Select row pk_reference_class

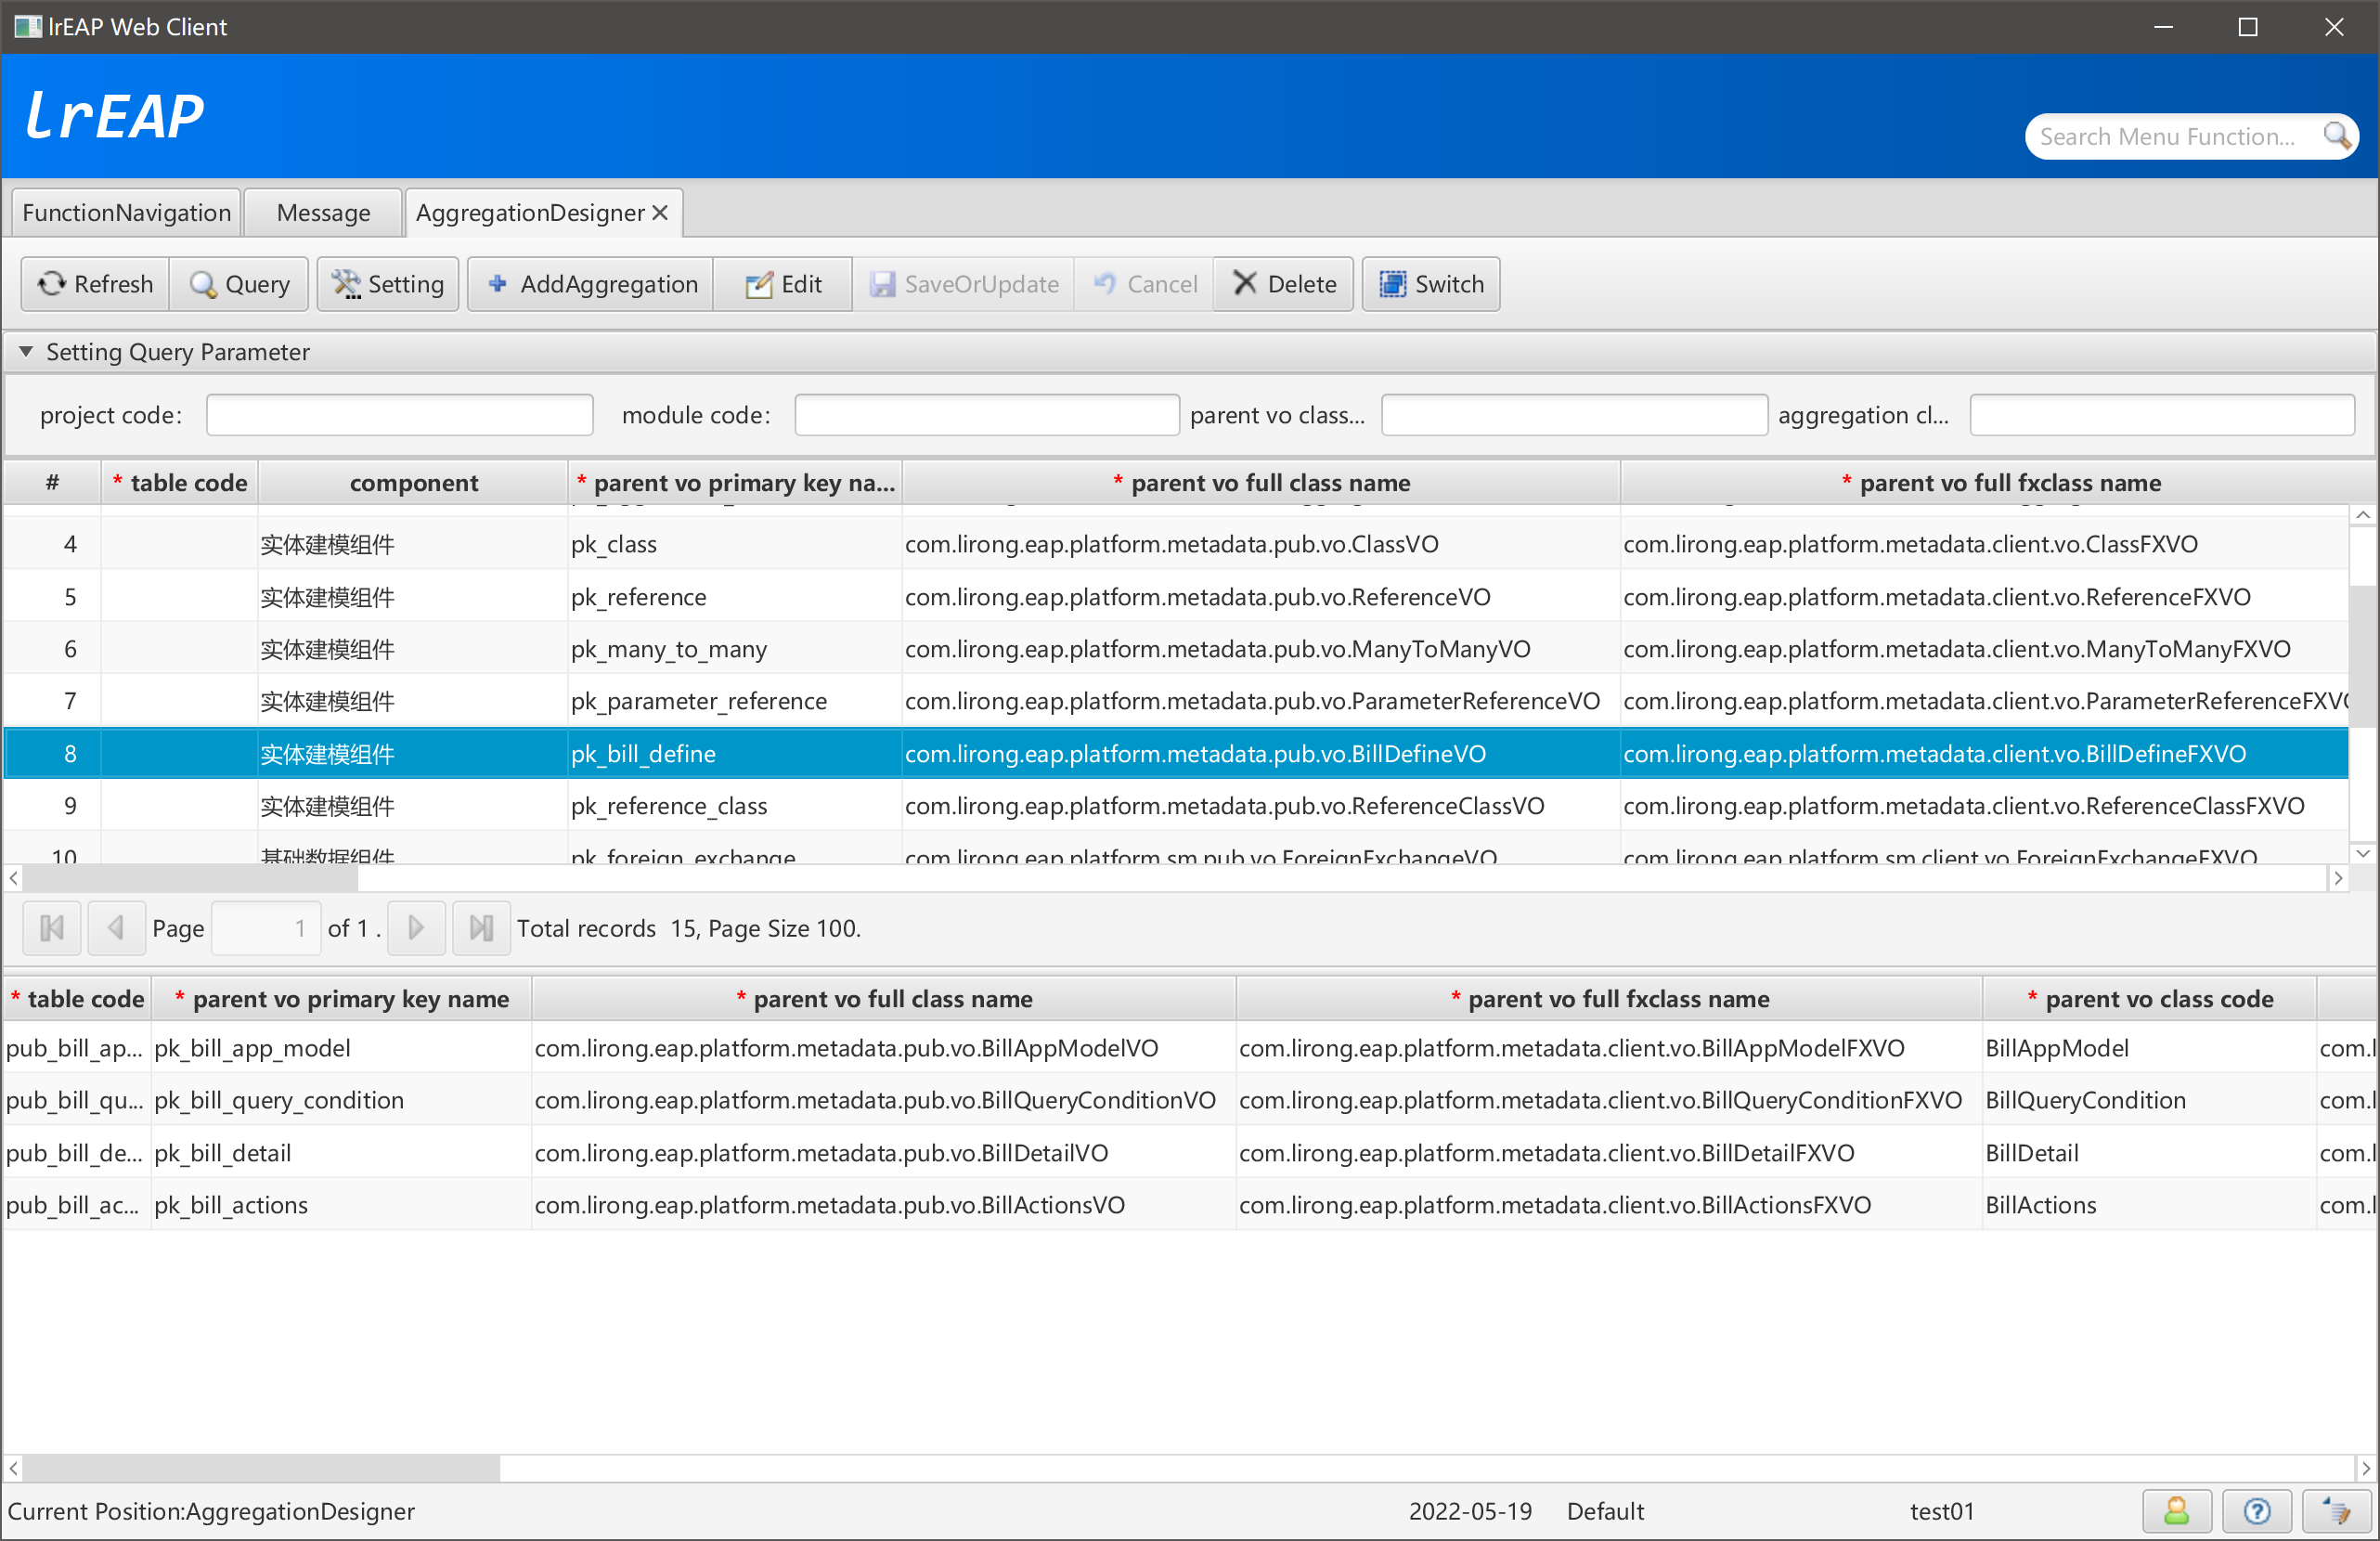[x=1175, y=806]
